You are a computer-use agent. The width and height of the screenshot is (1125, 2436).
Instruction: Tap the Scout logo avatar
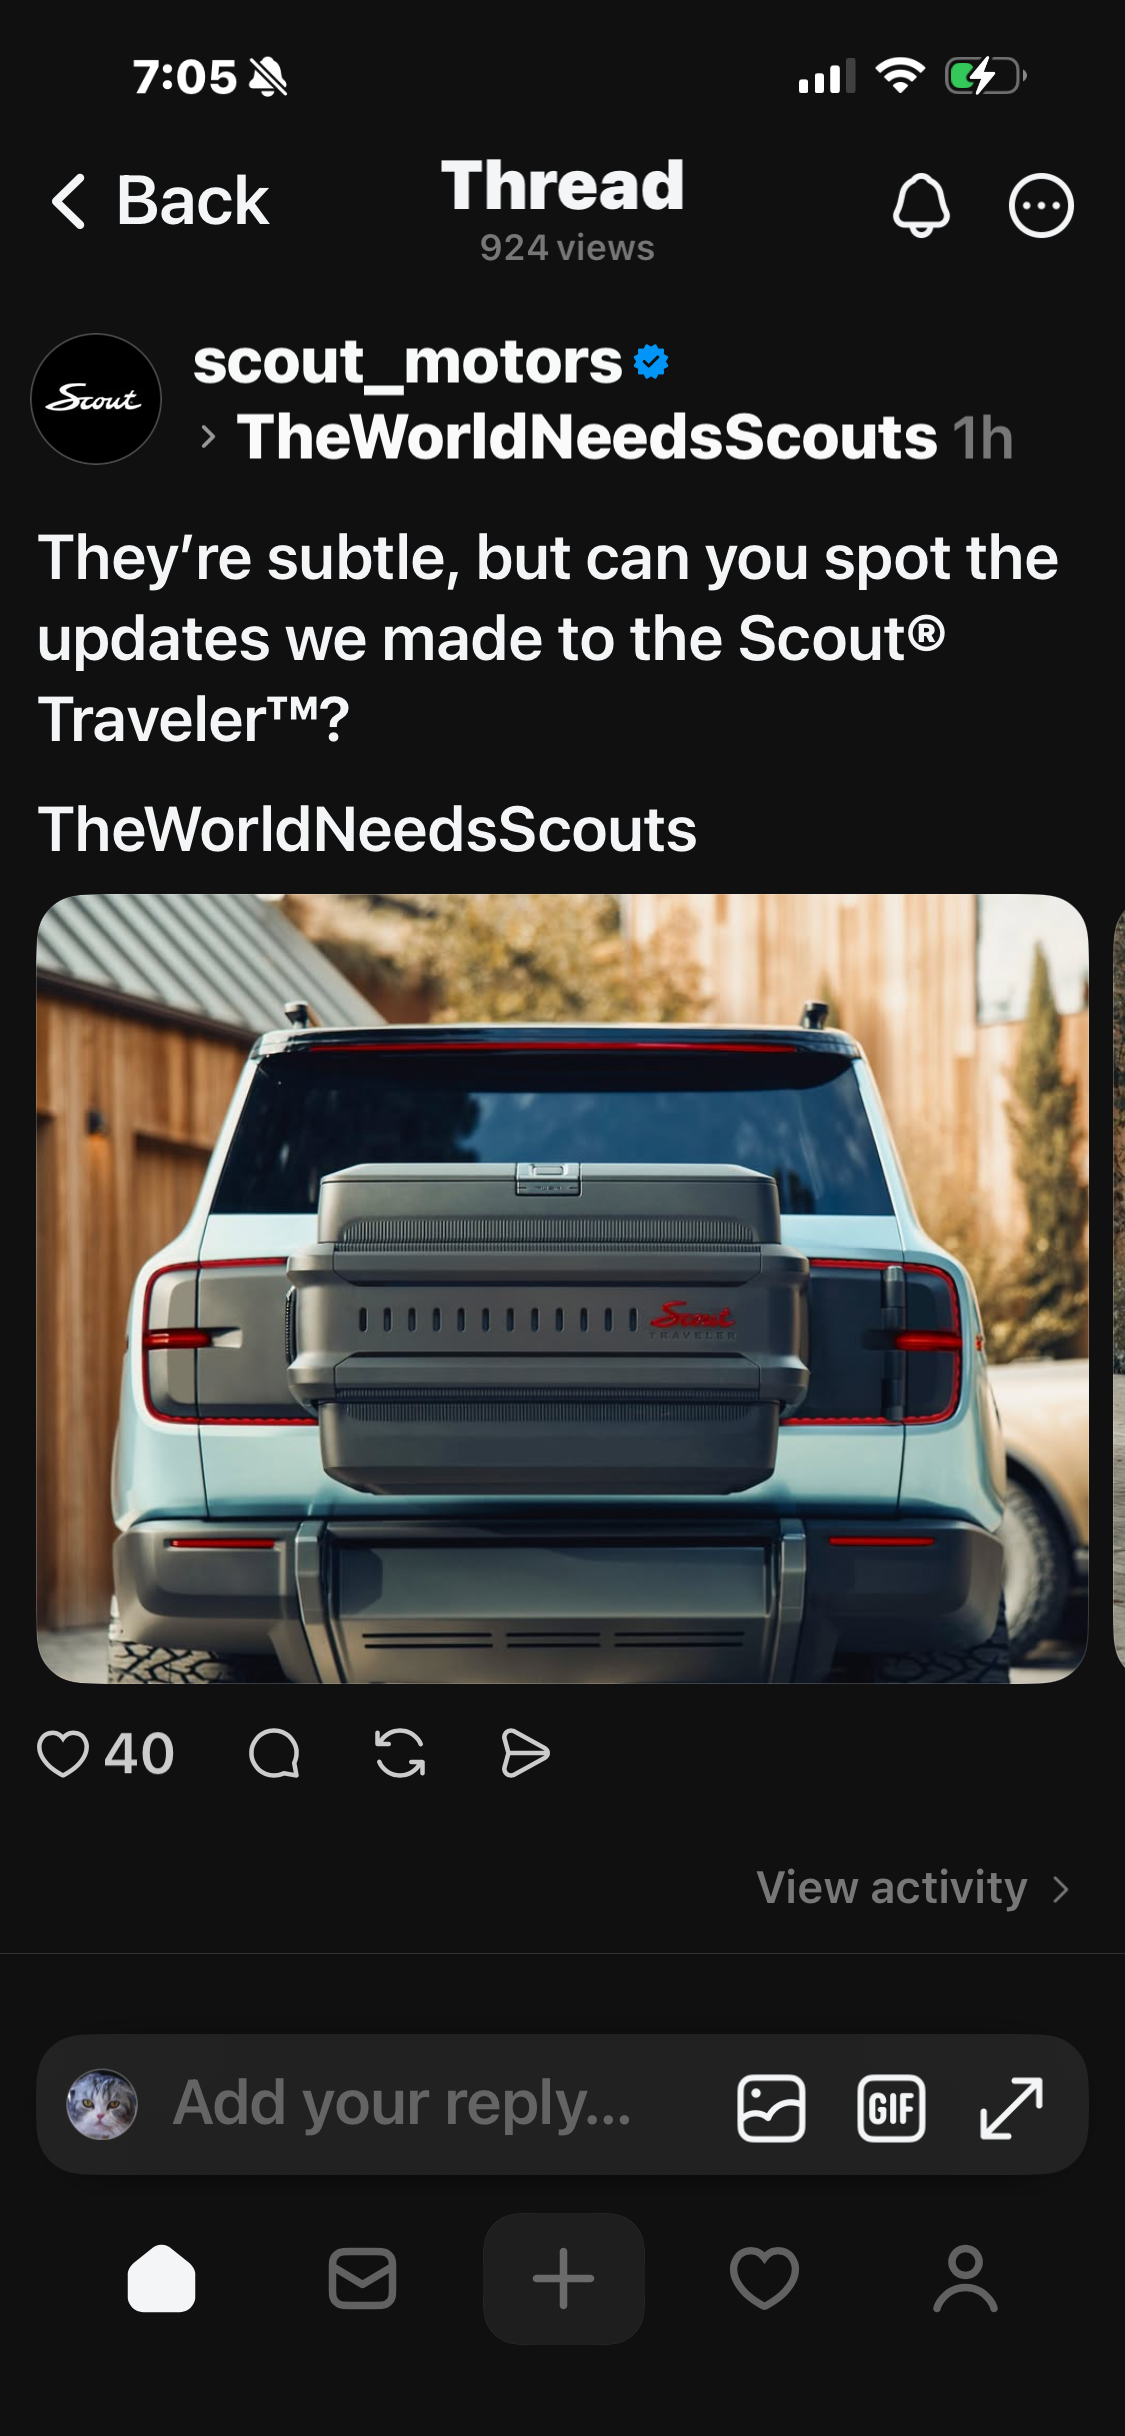(x=96, y=399)
